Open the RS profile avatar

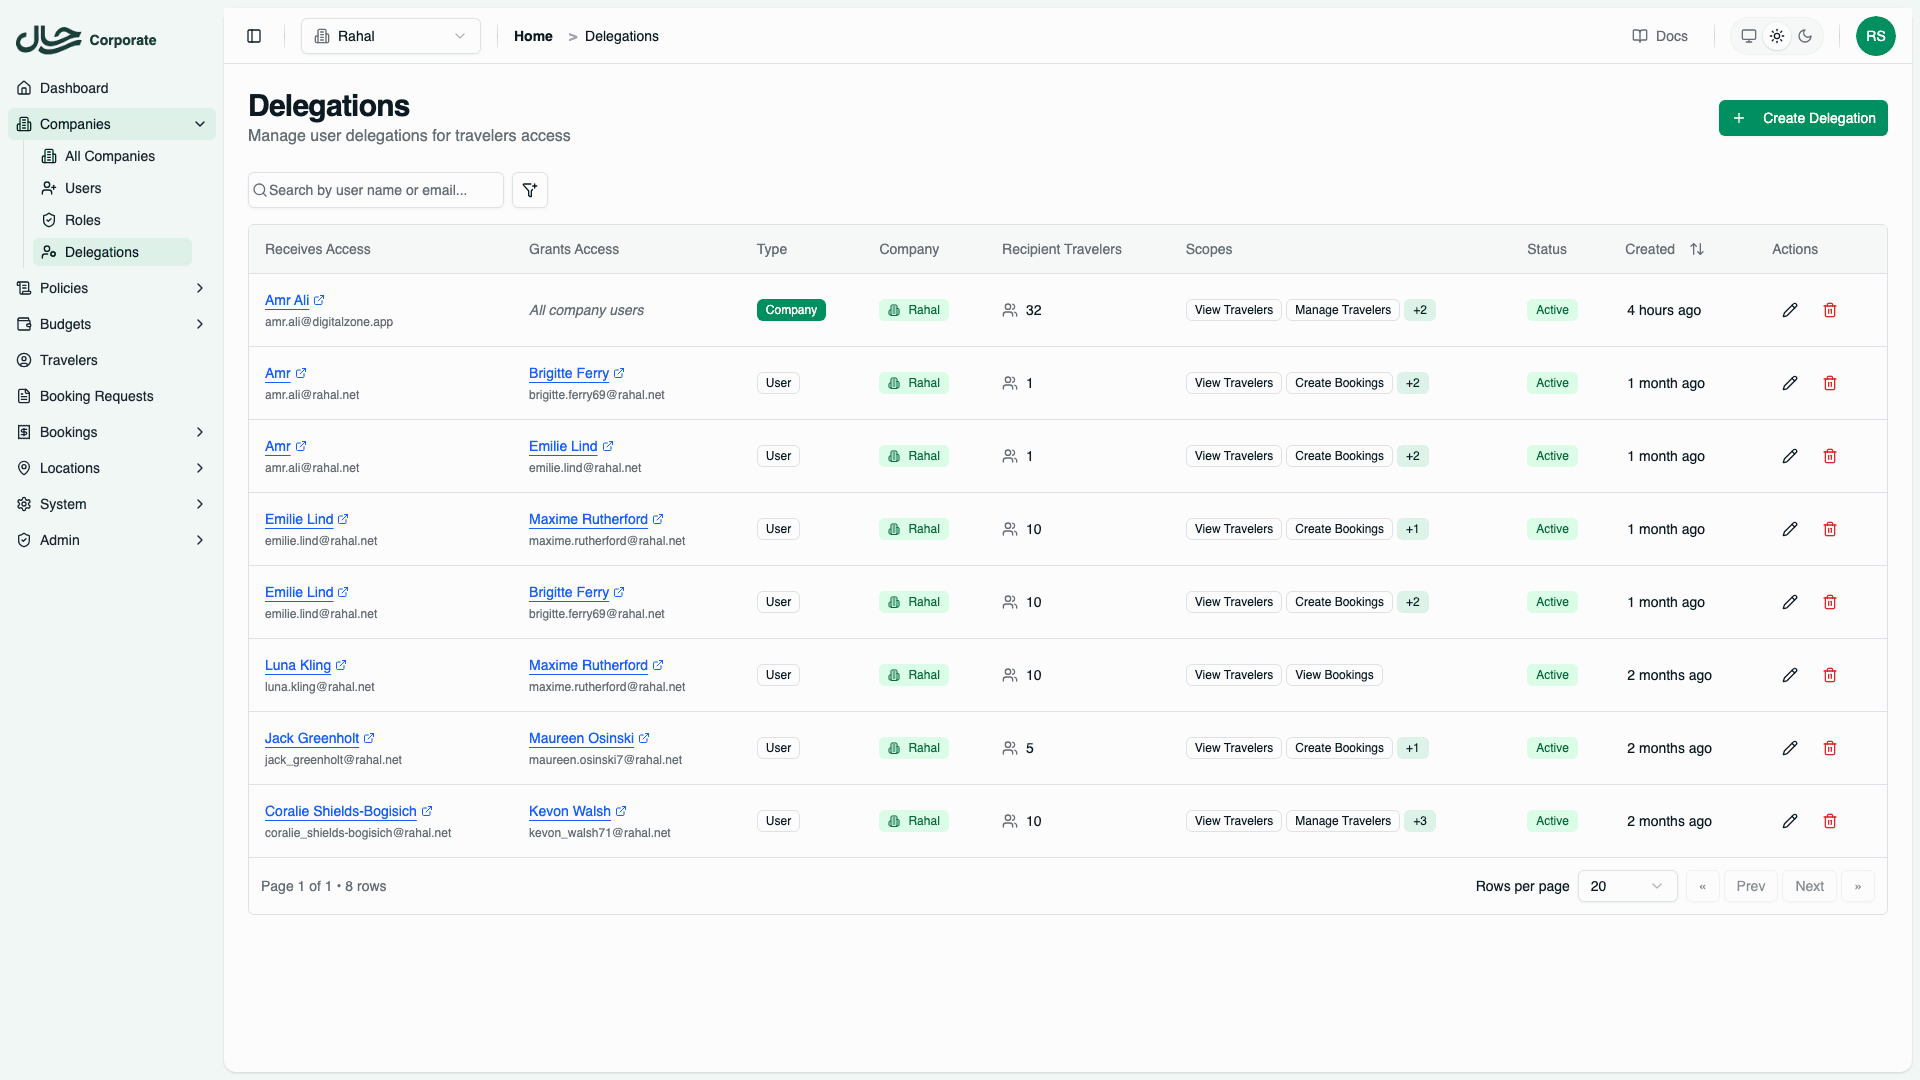pos(1876,36)
